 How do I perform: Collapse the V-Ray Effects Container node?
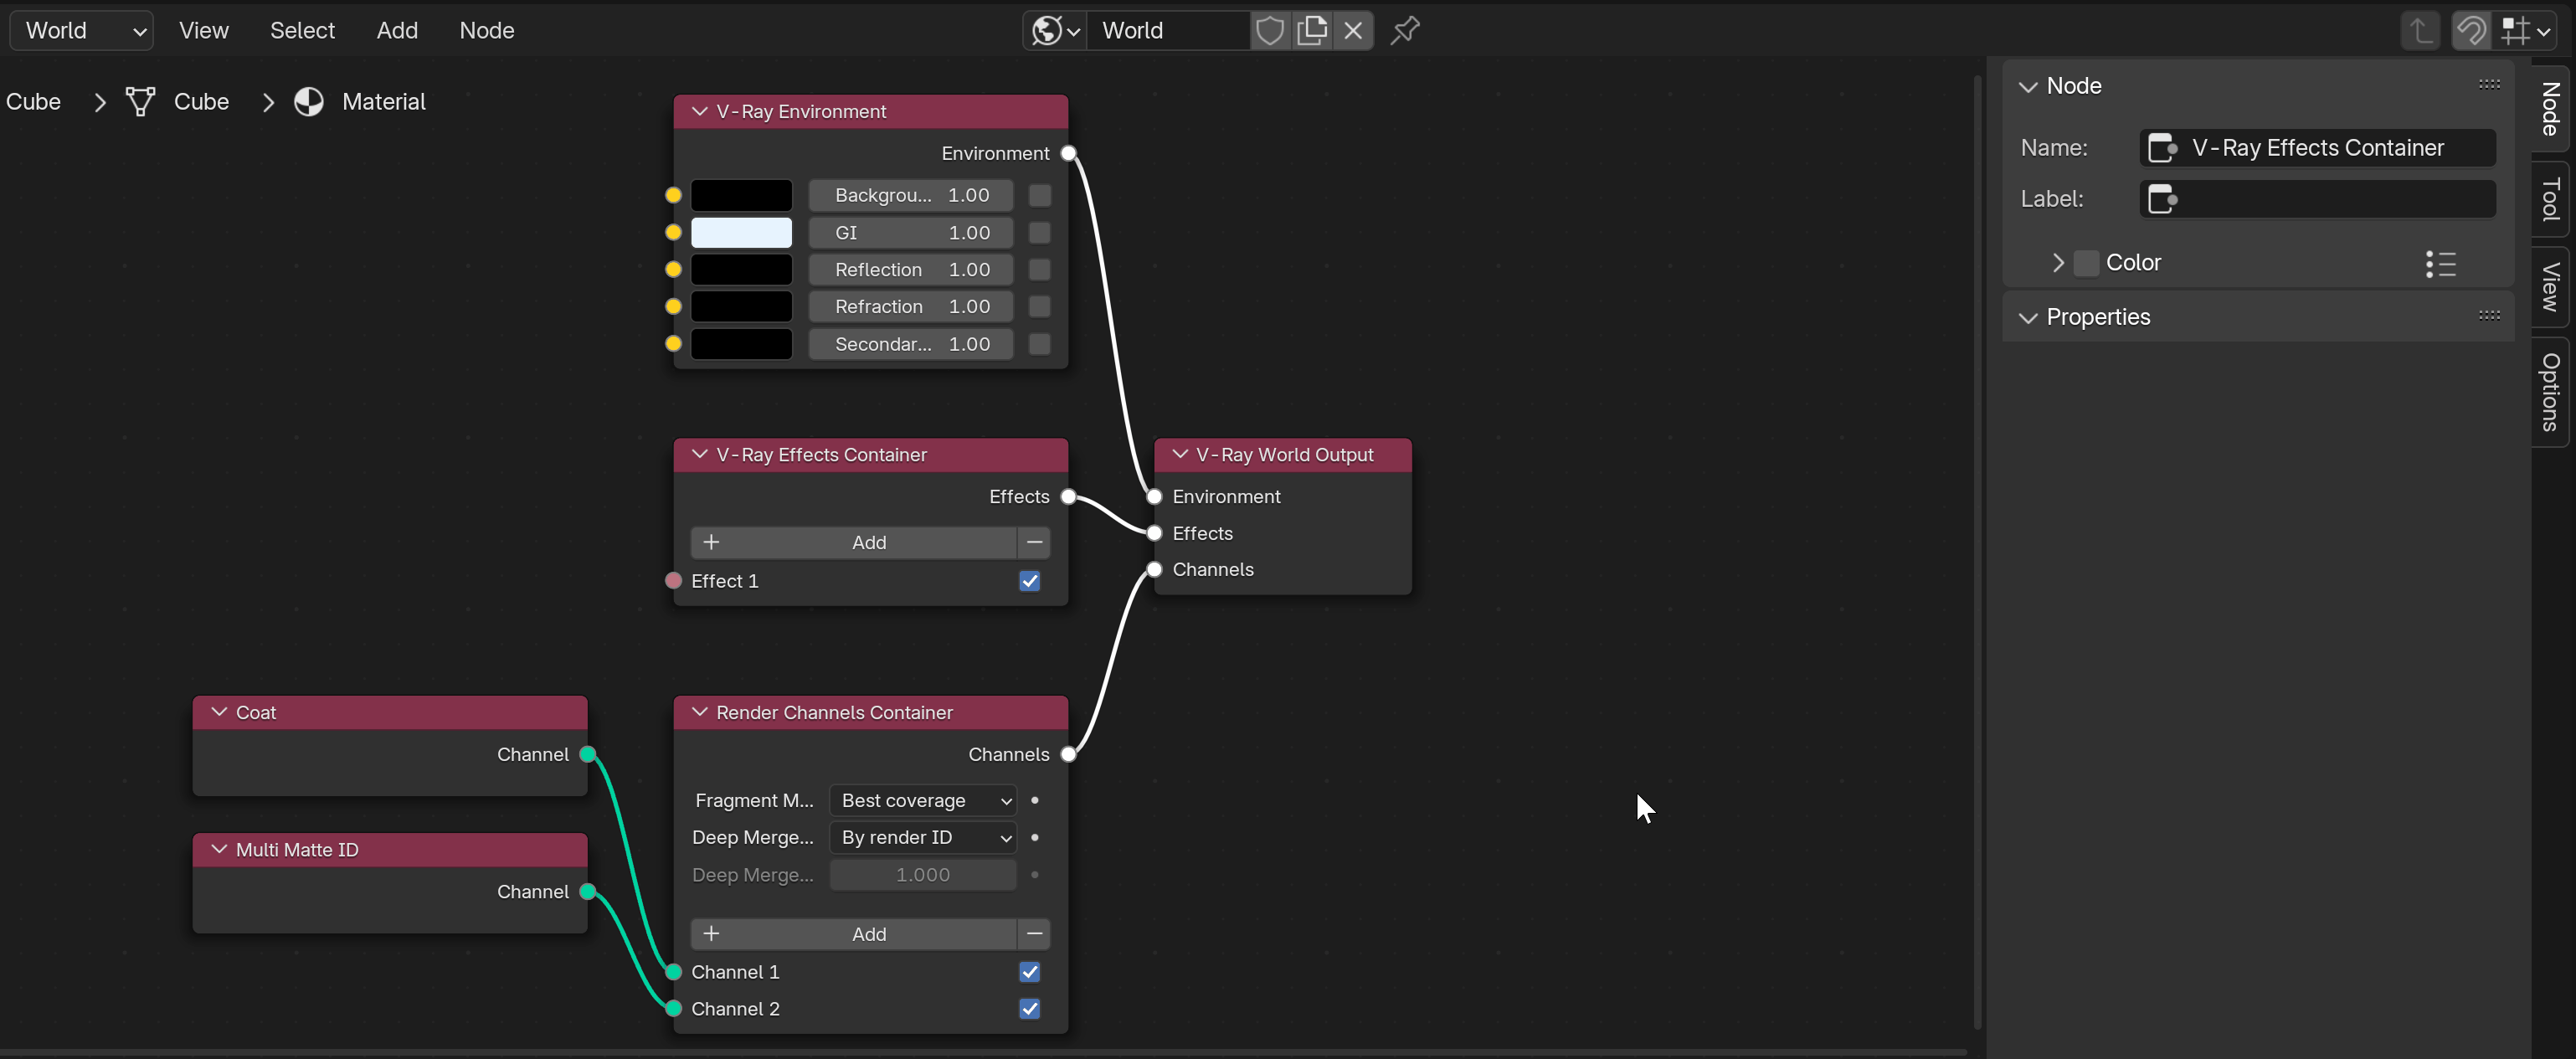point(699,454)
